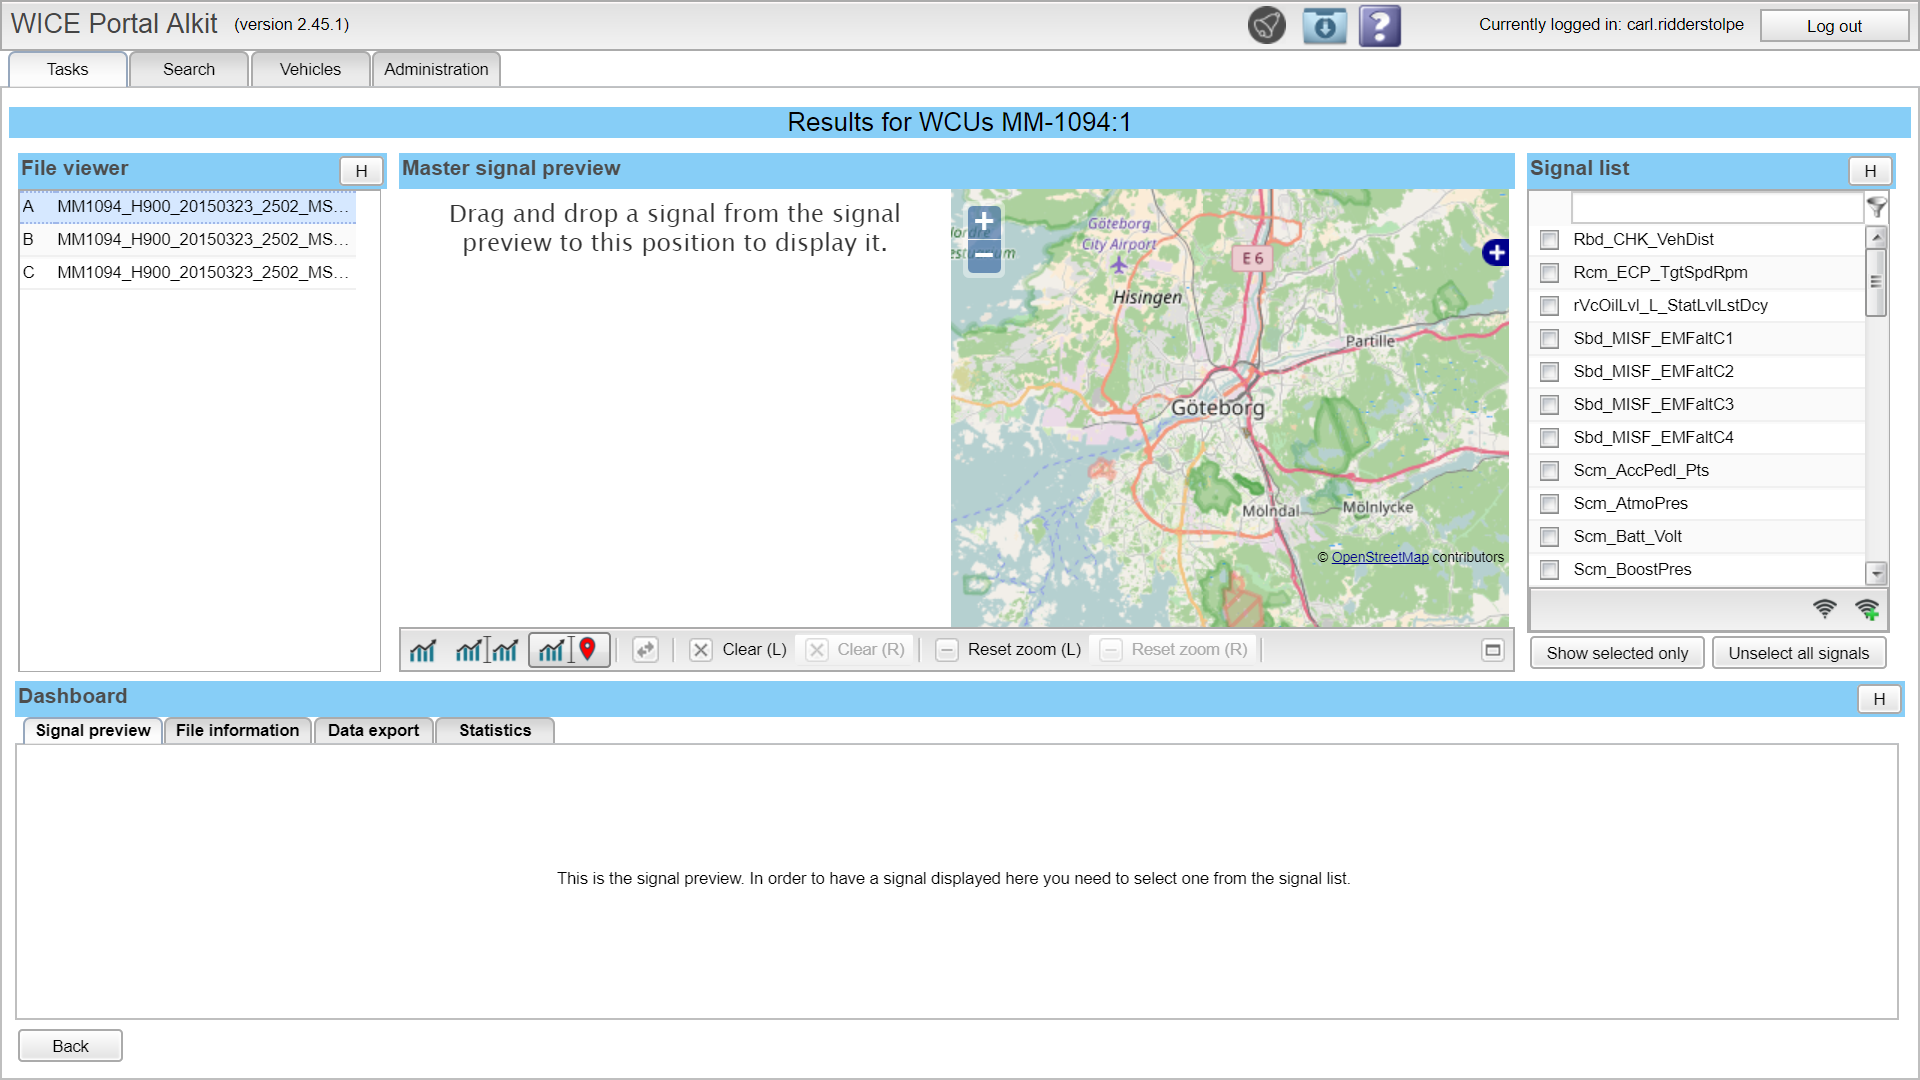This screenshot has height=1080, width=1920.
Task: Click the Show selected only button
Action: point(1616,653)
